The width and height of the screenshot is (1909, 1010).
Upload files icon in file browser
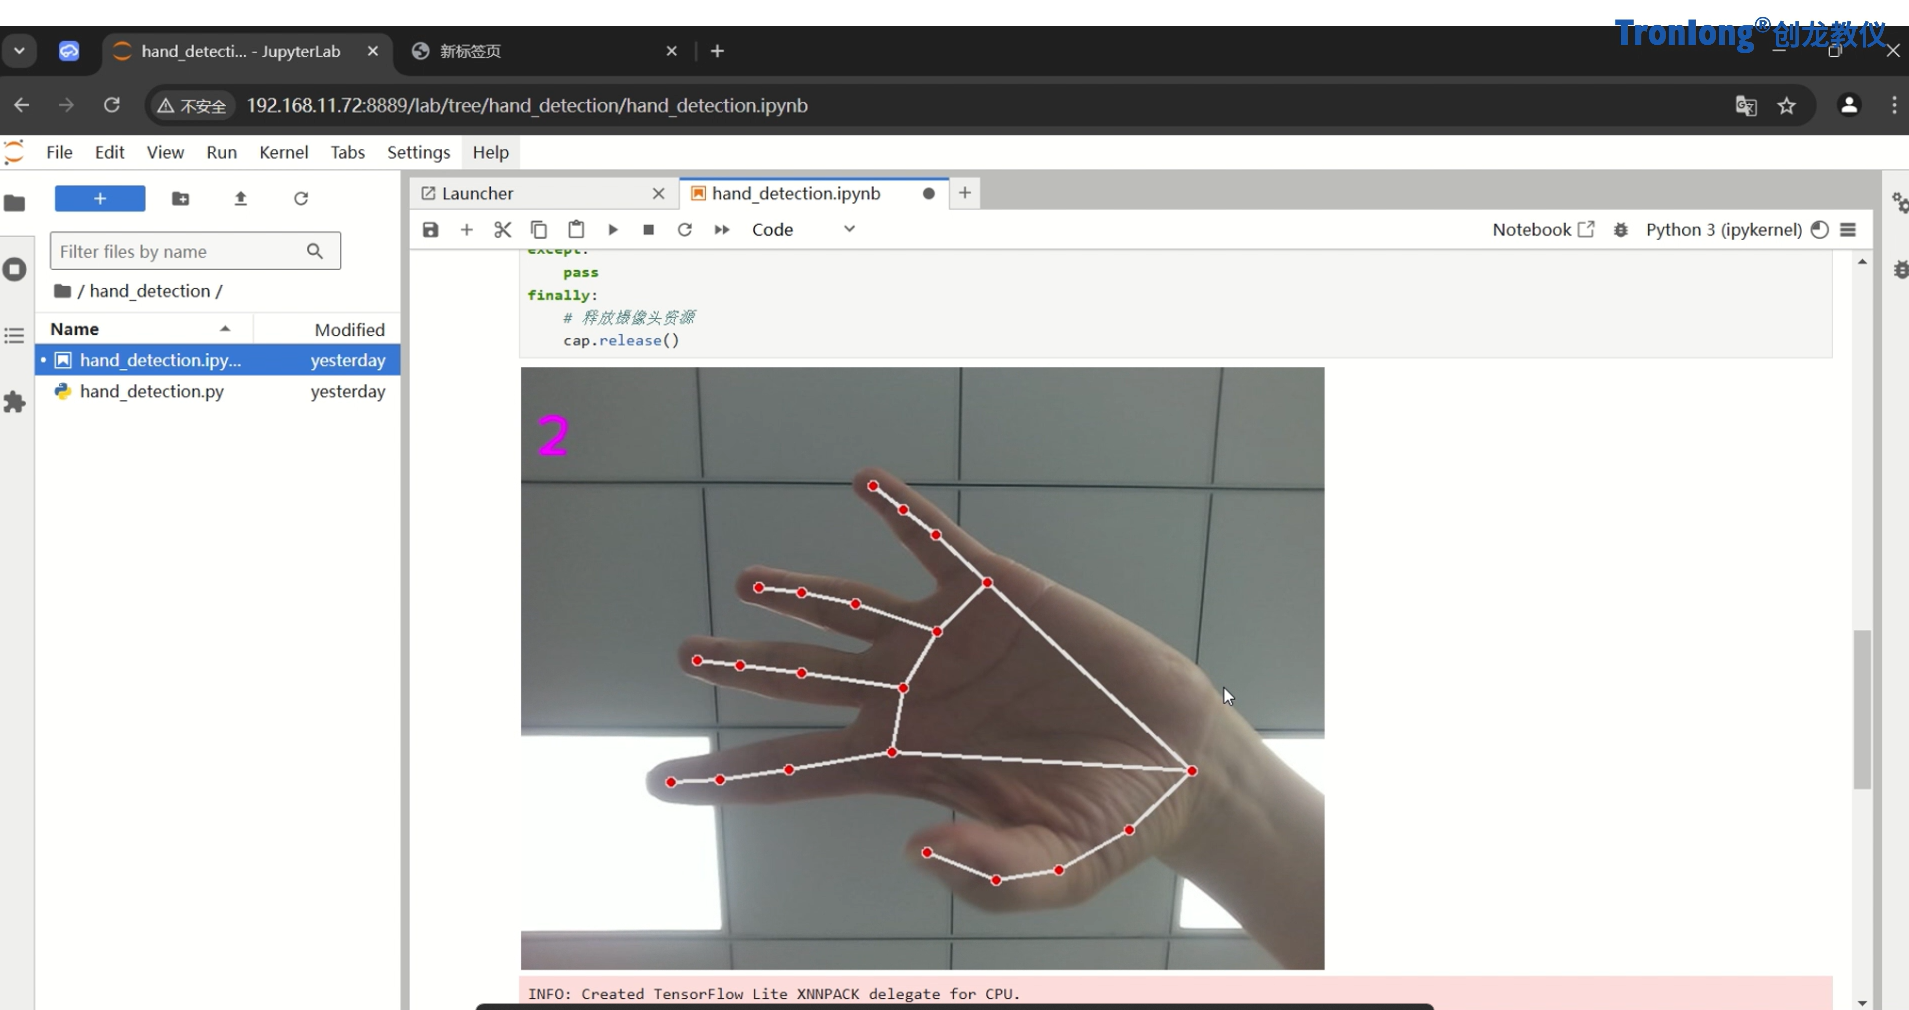click(x=240, y=198)
